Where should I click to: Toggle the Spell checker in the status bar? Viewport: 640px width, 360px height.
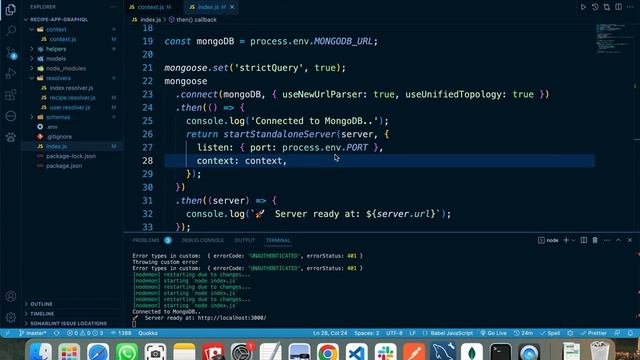550,333
